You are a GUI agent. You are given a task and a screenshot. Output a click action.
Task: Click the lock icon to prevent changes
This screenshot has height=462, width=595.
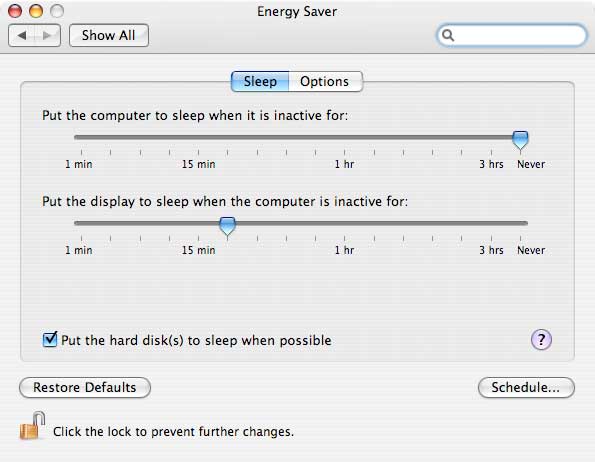coord(32,426)
